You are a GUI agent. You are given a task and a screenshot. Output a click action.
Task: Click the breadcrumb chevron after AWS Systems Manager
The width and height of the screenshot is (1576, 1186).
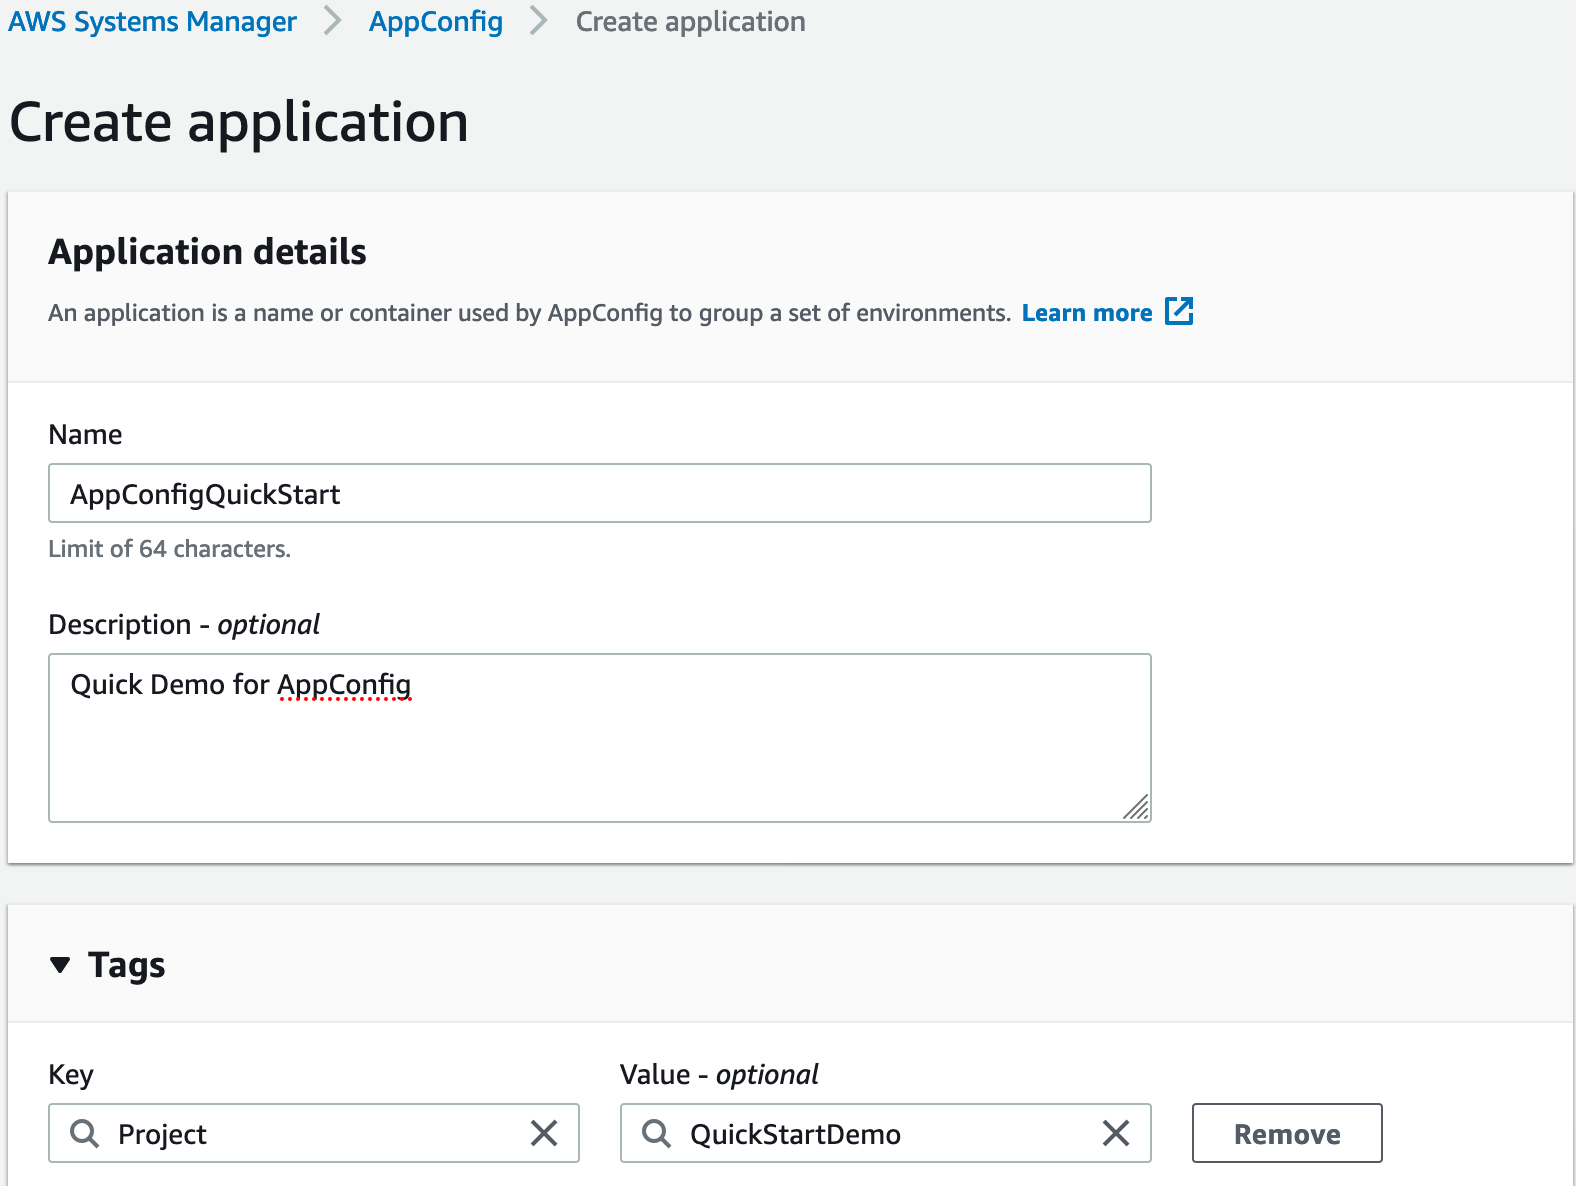pyautogui.click(x=333, y=21)
